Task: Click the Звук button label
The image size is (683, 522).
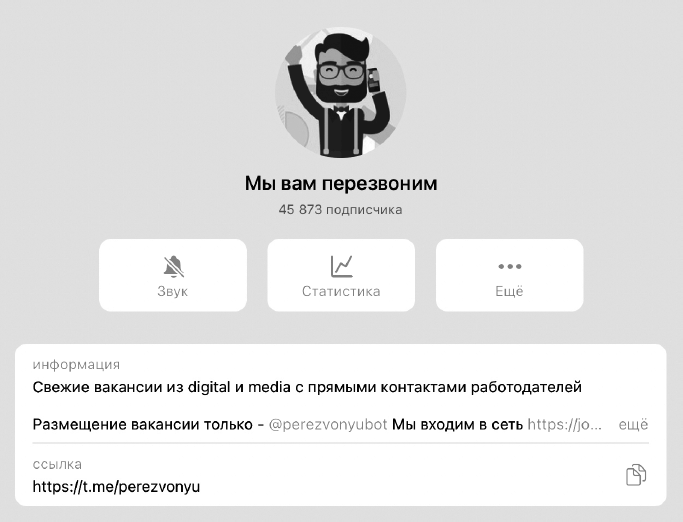Action: point(172,291)
